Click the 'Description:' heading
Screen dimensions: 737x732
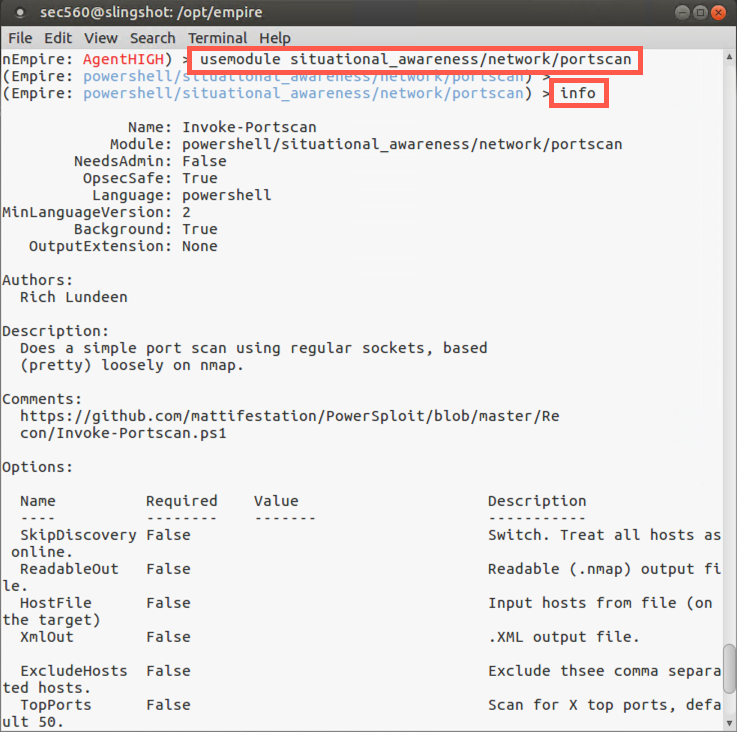coord(55,331)
